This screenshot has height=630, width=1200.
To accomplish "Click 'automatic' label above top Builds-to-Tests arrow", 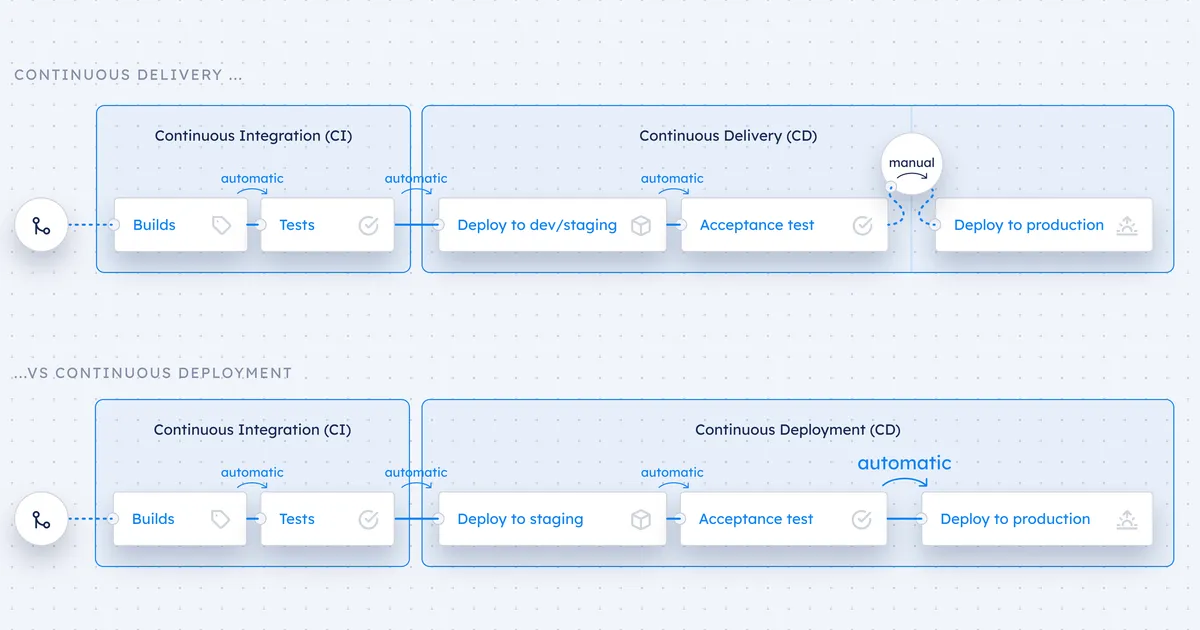I will (x=252, y=178).
